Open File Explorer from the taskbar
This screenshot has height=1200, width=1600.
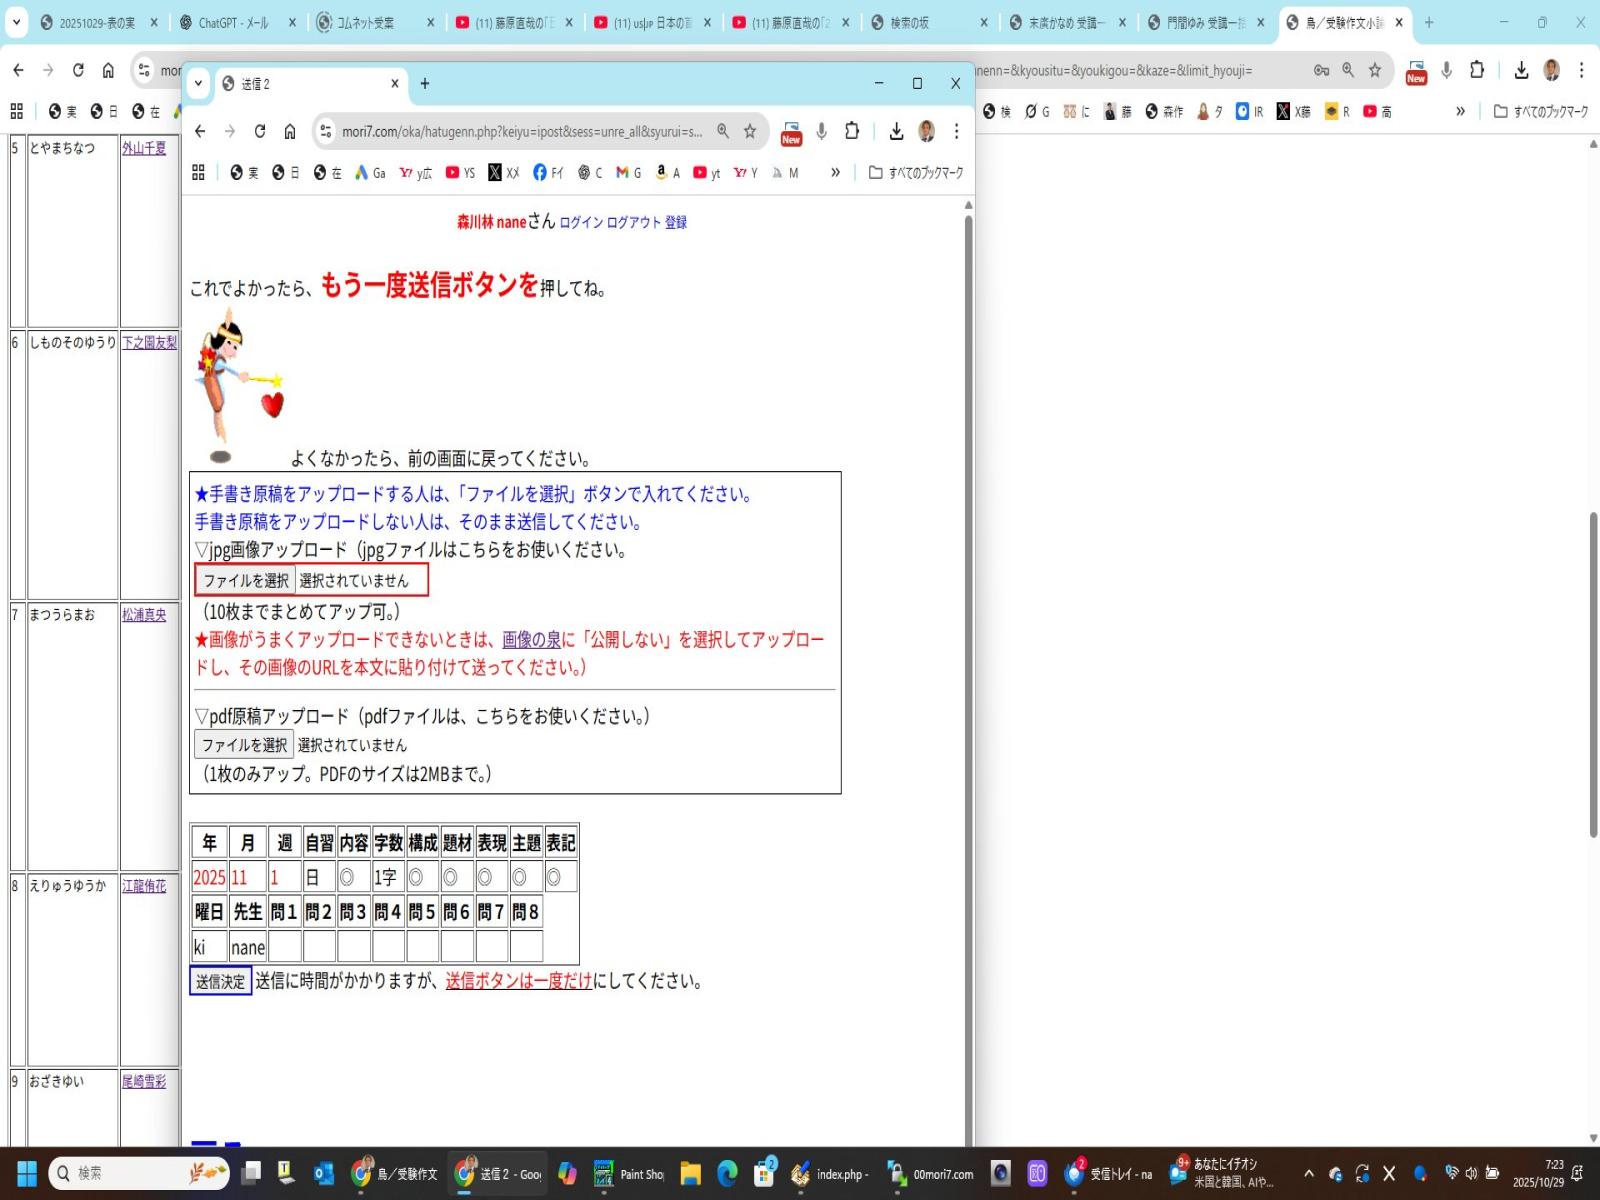coord(690,1174)
